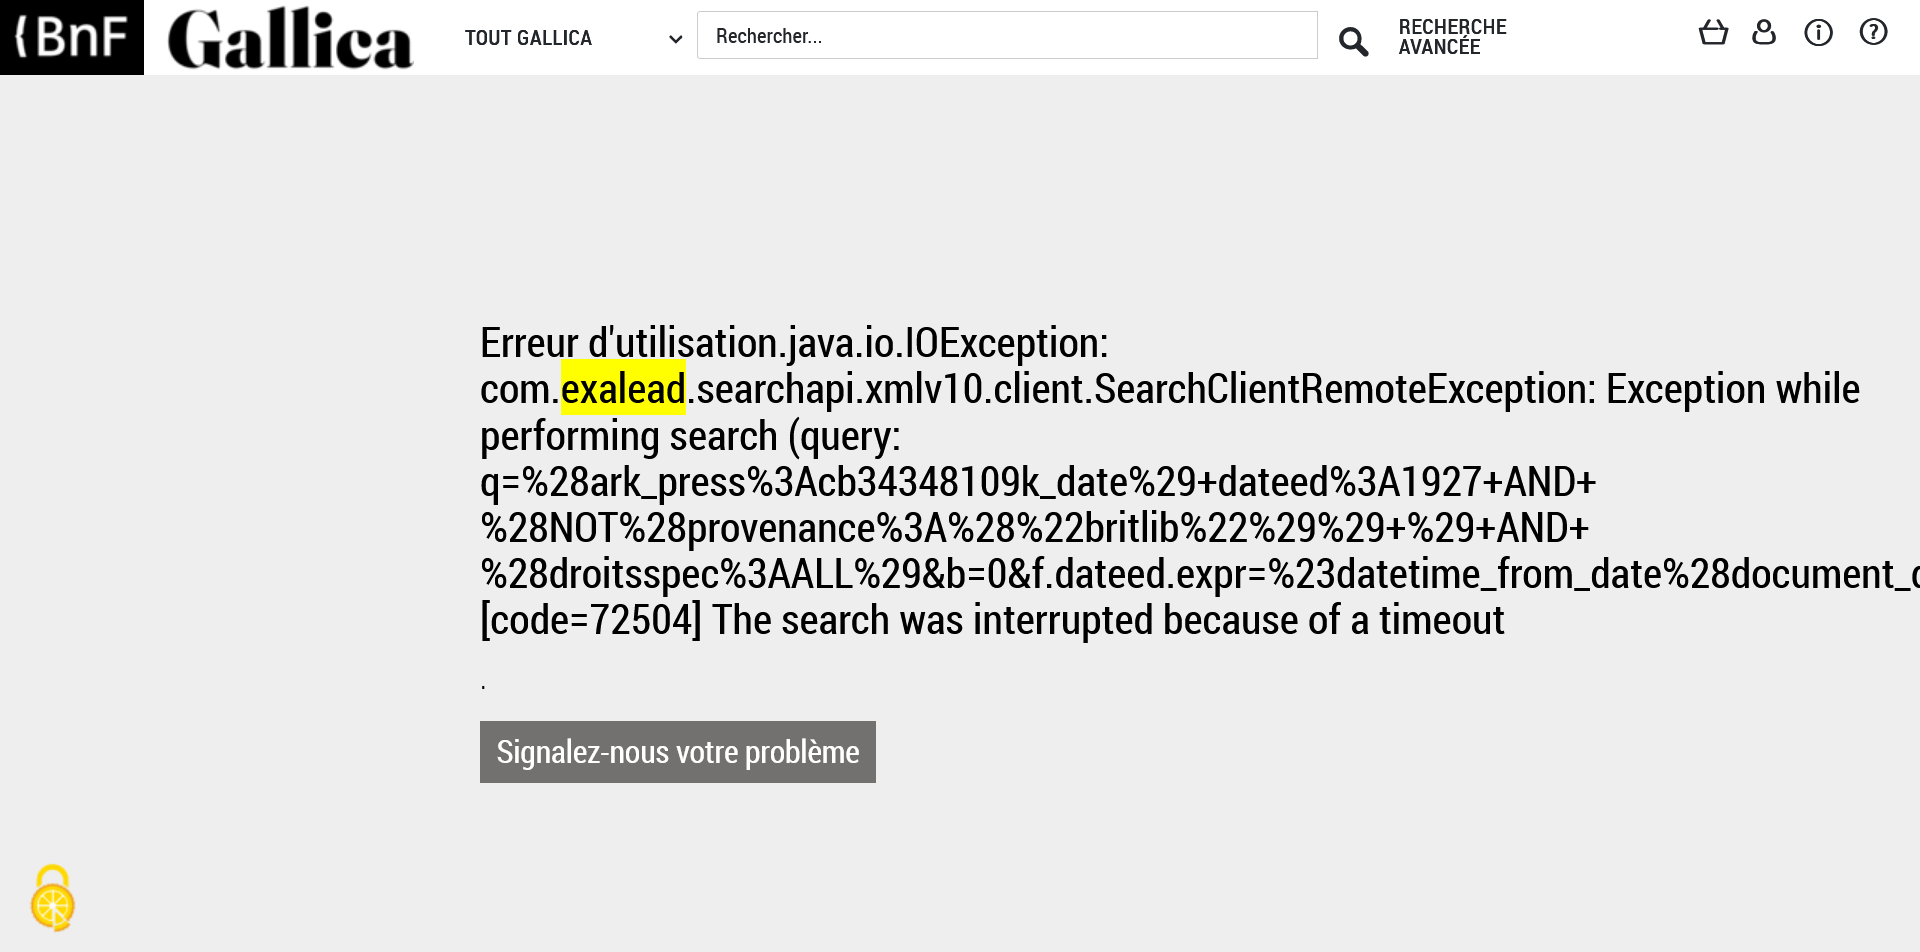Click the yellow highlighted word exalead
This screenshot has height=952, width=1920.
pos(623,389)
